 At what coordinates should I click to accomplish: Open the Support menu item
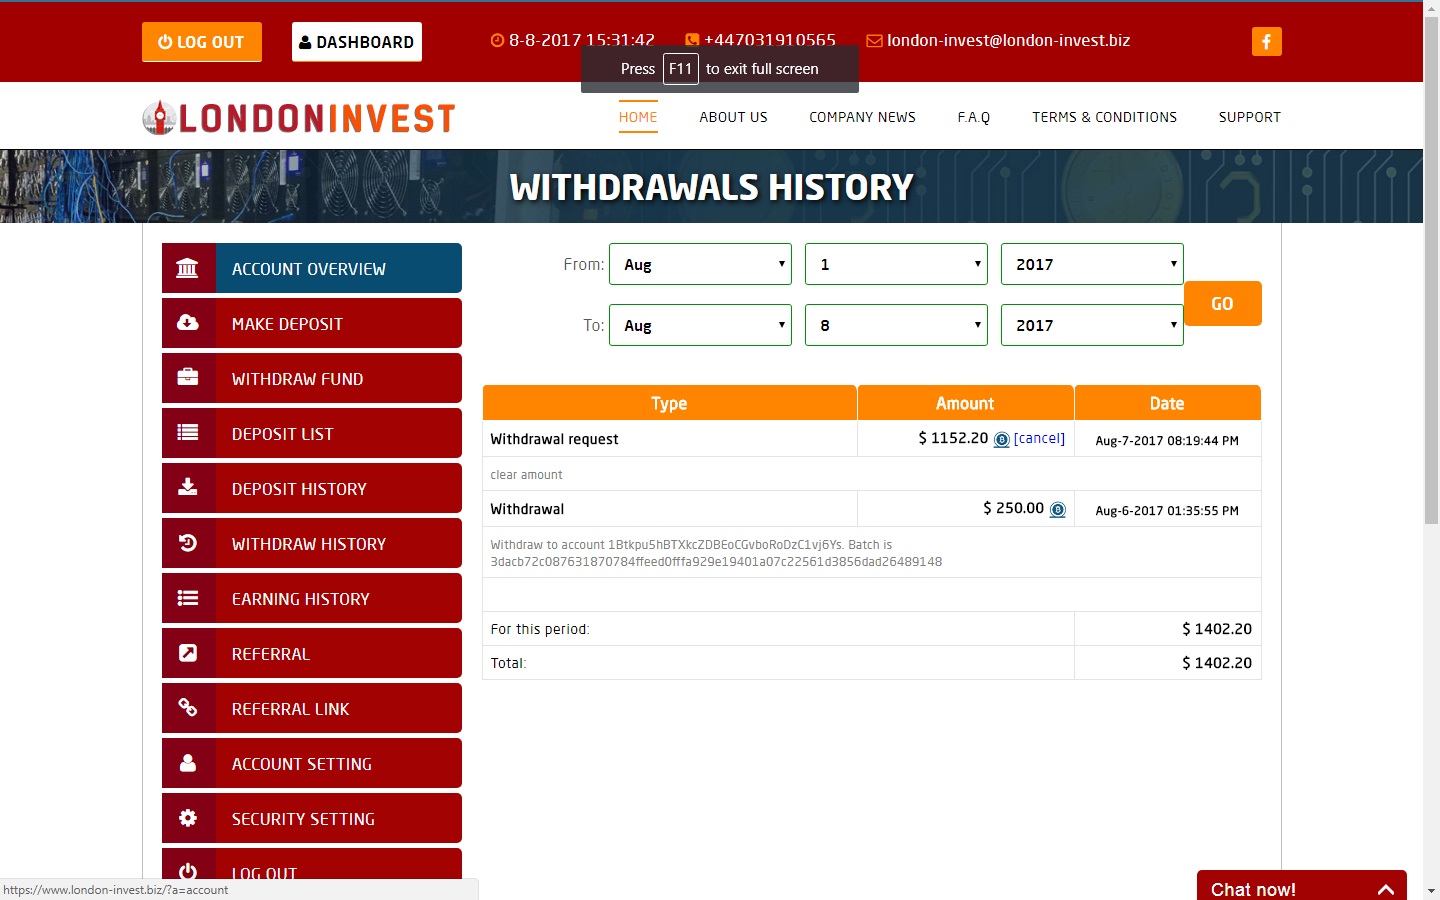point(1249,117)
